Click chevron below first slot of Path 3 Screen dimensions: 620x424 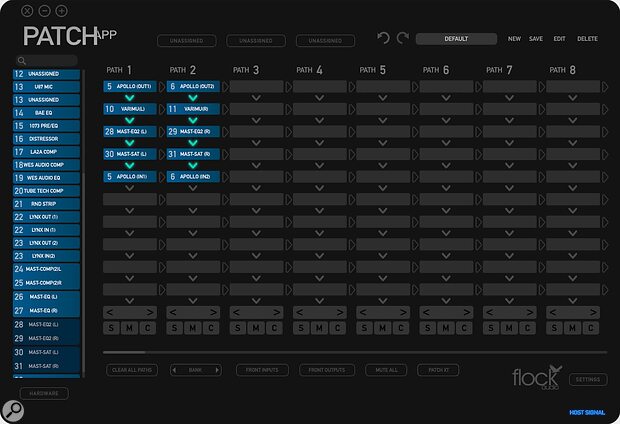(x=256, y=98)
